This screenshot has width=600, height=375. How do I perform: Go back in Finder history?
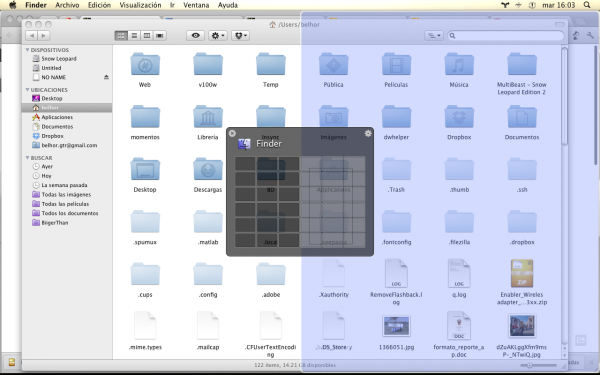click(32, 36)
